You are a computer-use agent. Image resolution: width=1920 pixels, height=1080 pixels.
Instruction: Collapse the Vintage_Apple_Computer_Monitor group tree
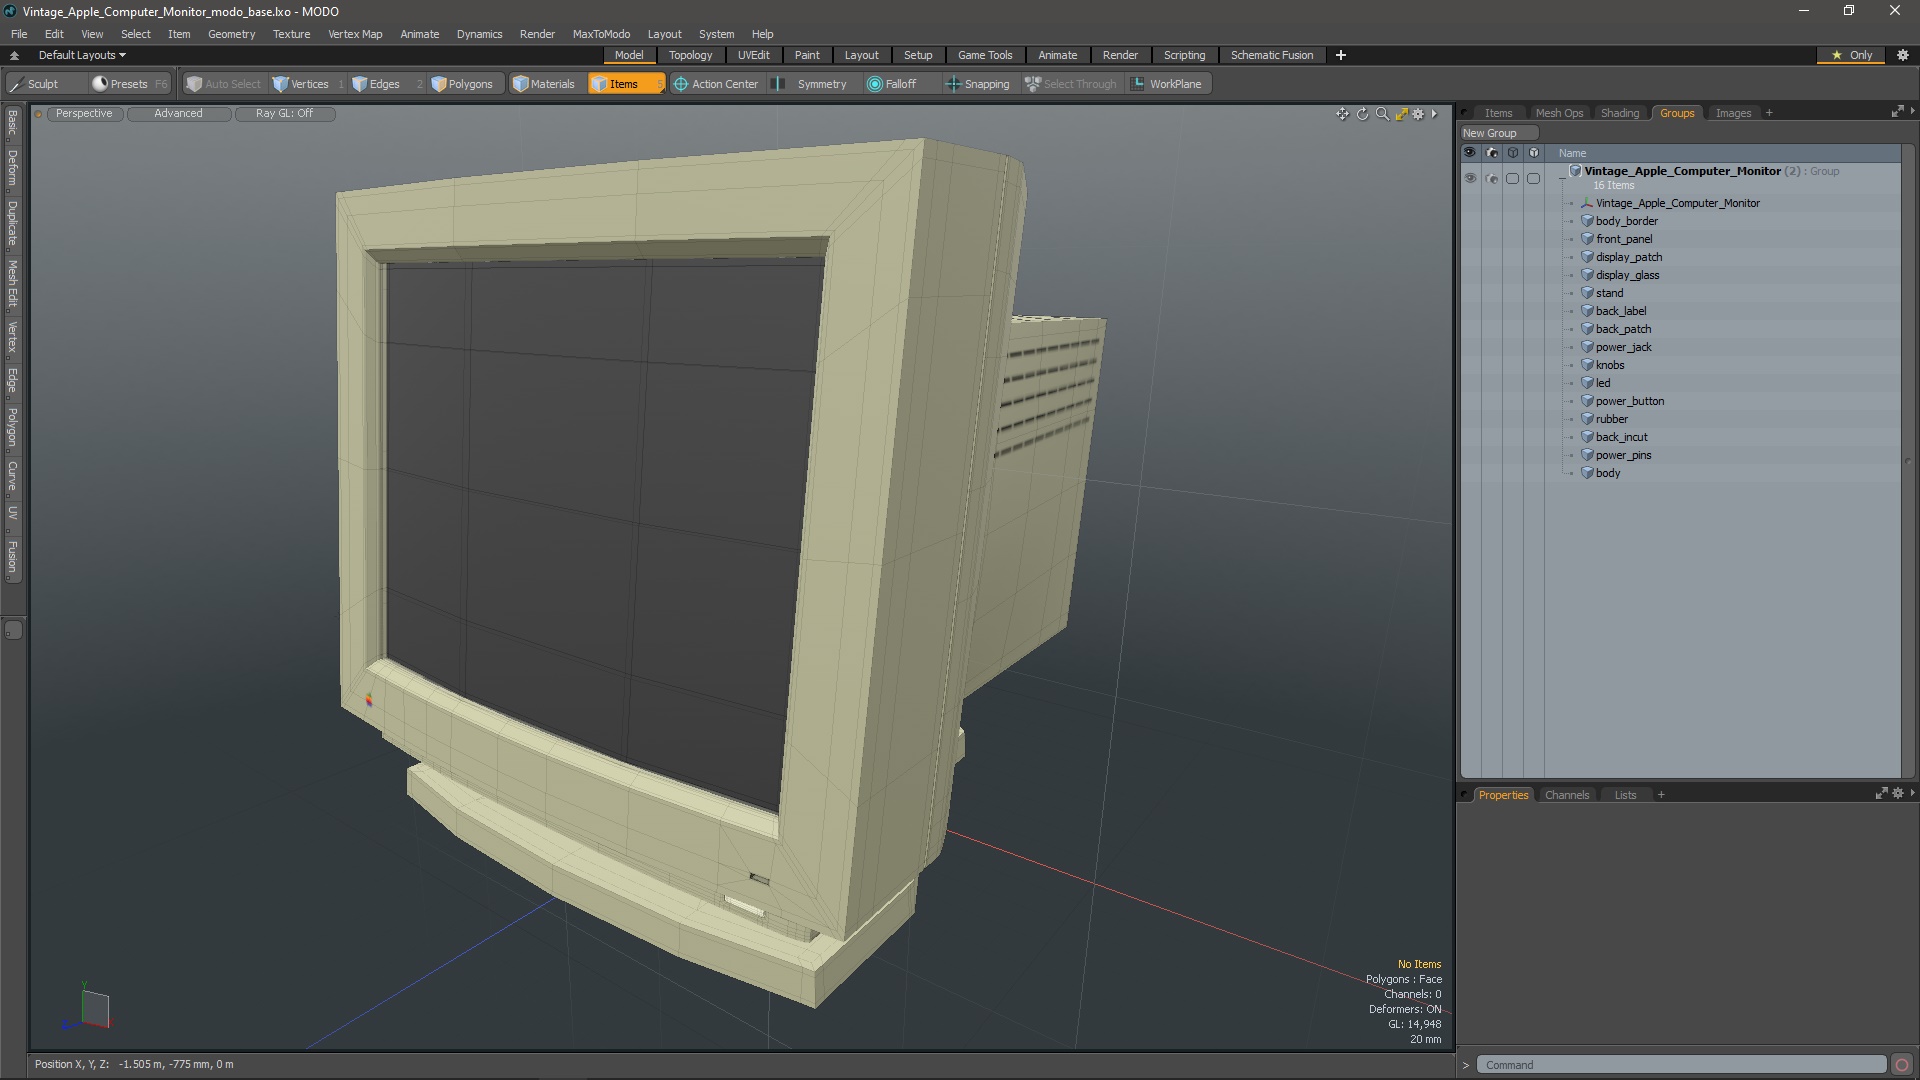point(1563,177)
